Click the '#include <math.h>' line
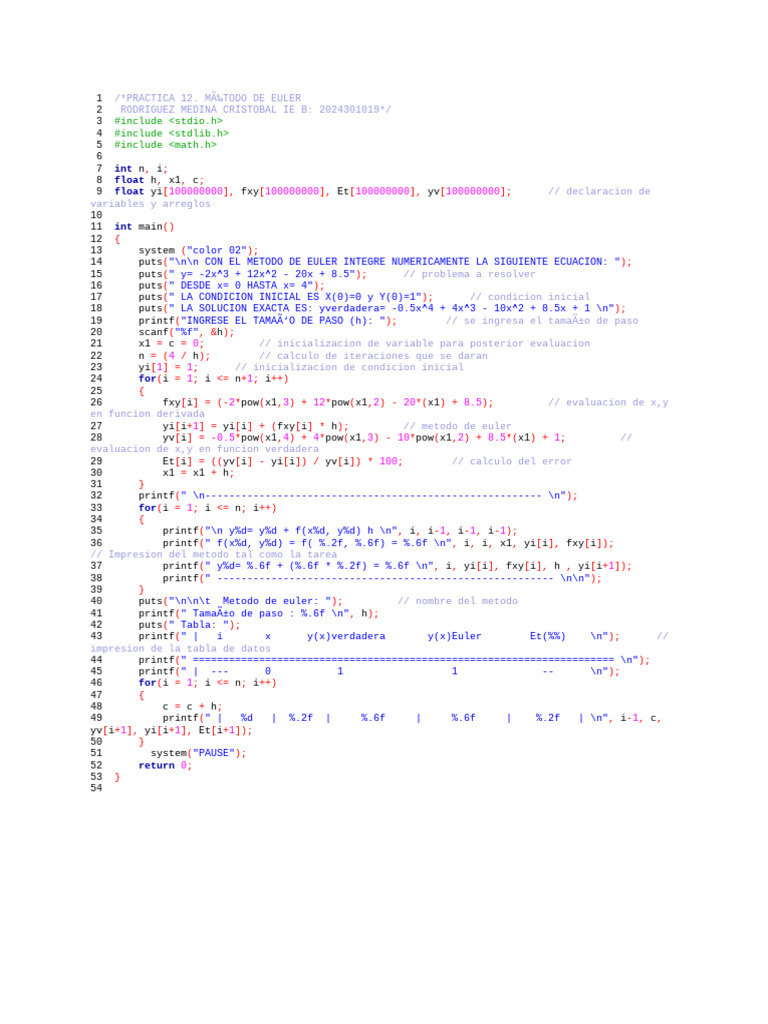 coord(165,145)
